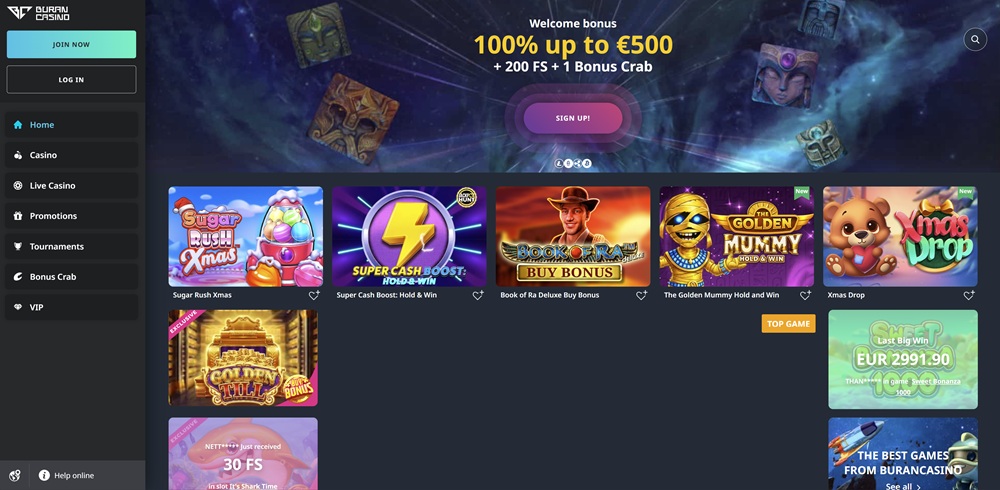The height and width of the screenshot is (490, 1000).
Task: Select Tournaments trophy menu entry
Action: 71,246
